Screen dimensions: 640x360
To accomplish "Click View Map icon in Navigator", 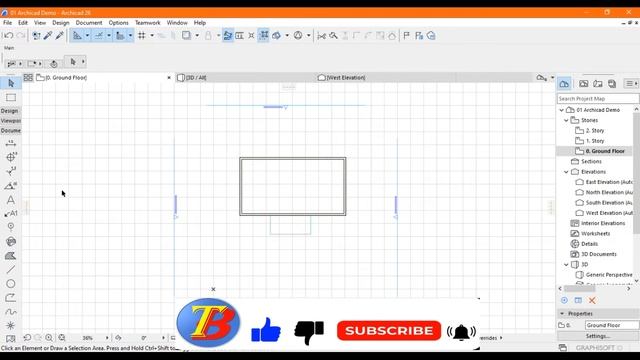I will click(583, 84).
